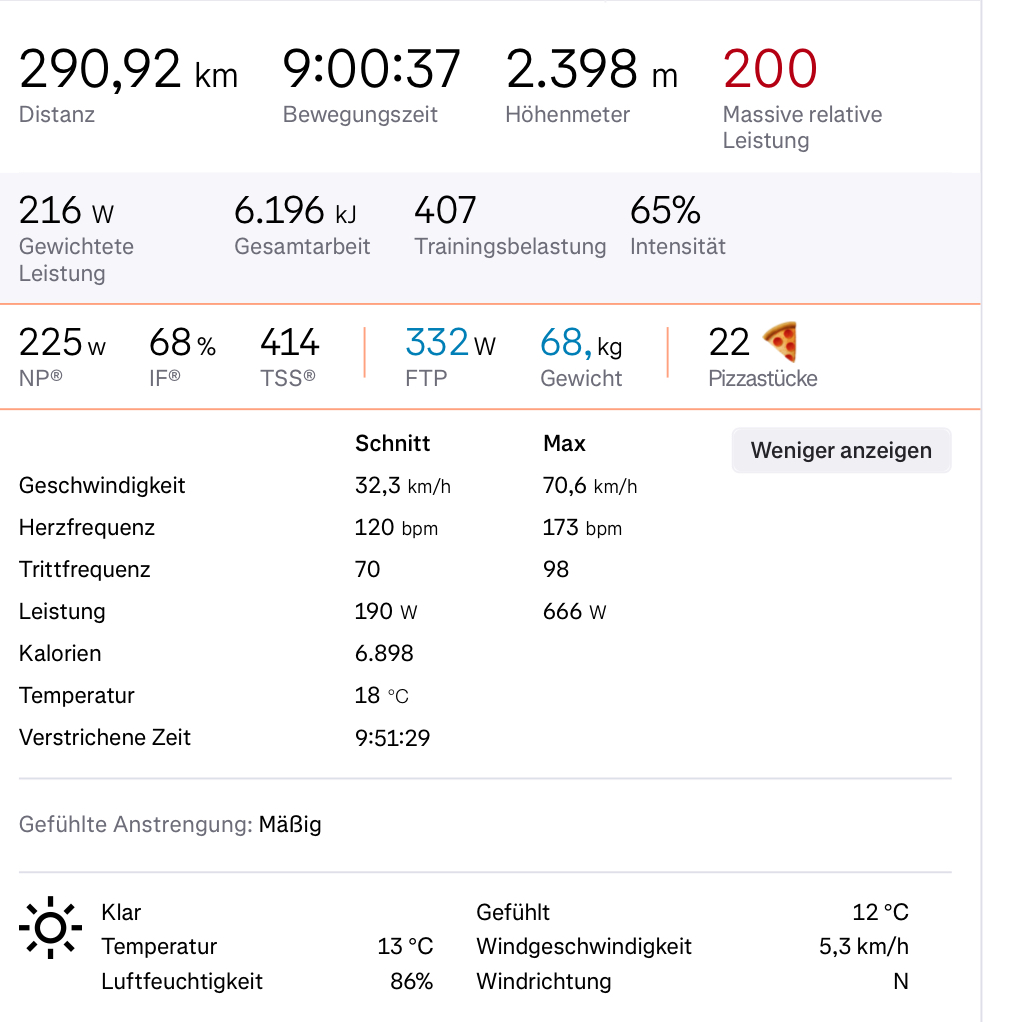Click the 225 W NP value
Viewport: 1013px width, 1022px height.
62,343
